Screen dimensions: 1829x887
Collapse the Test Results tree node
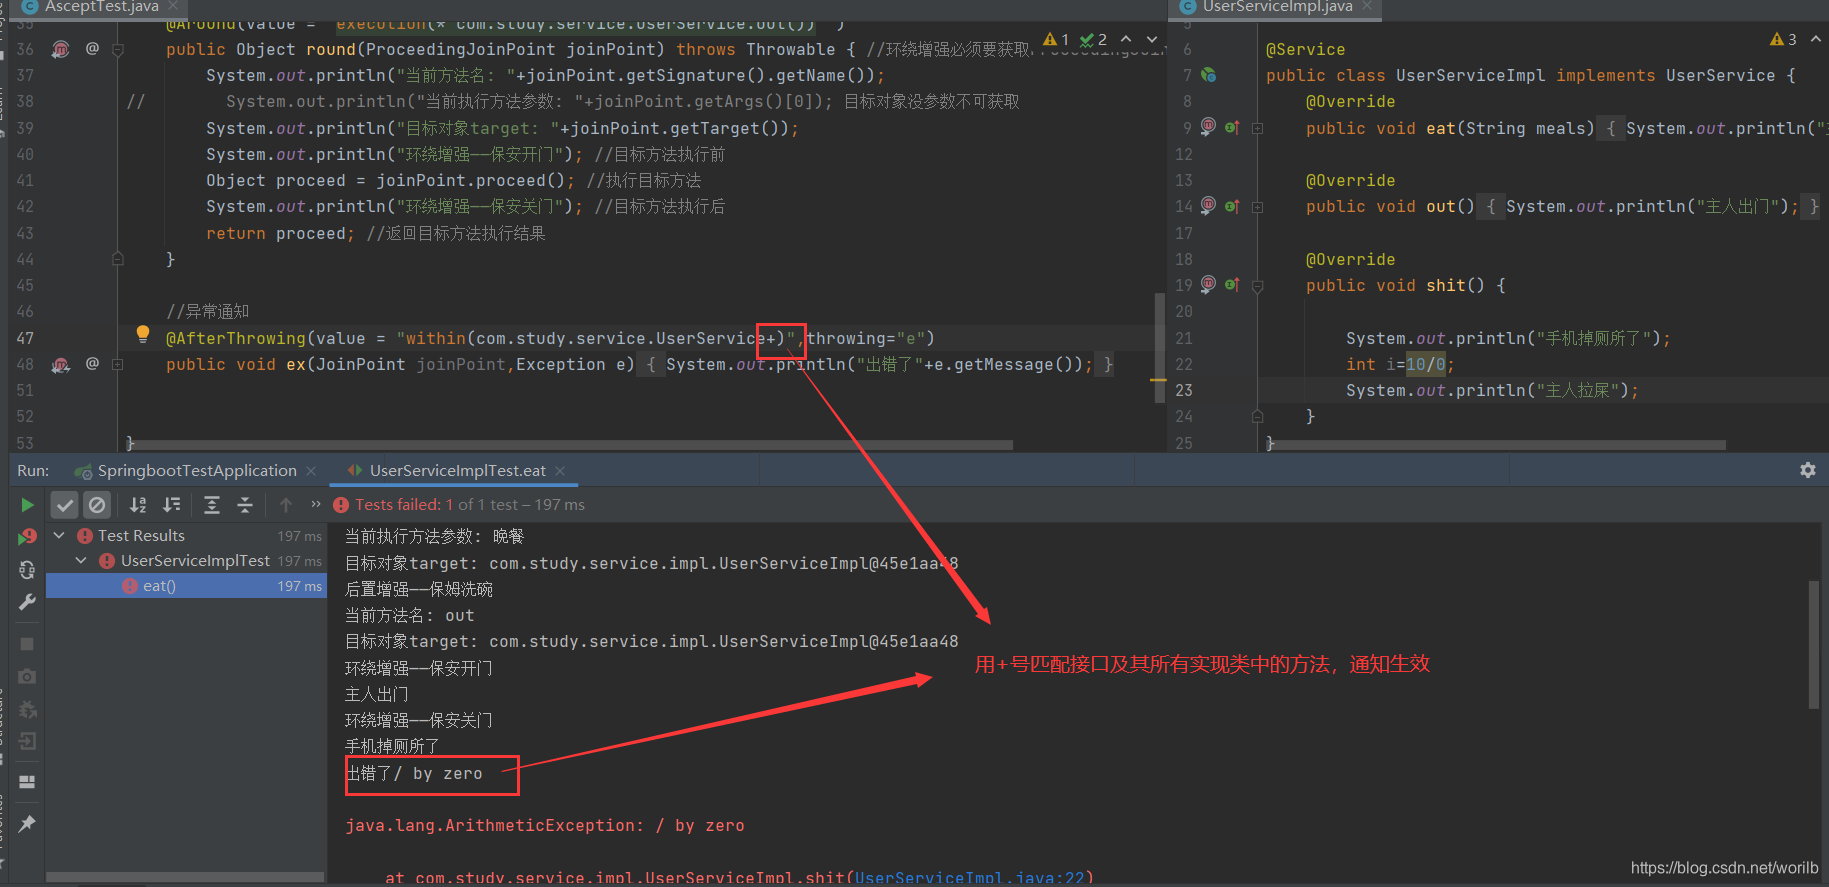pyautogui.click(x=59, y=536)
